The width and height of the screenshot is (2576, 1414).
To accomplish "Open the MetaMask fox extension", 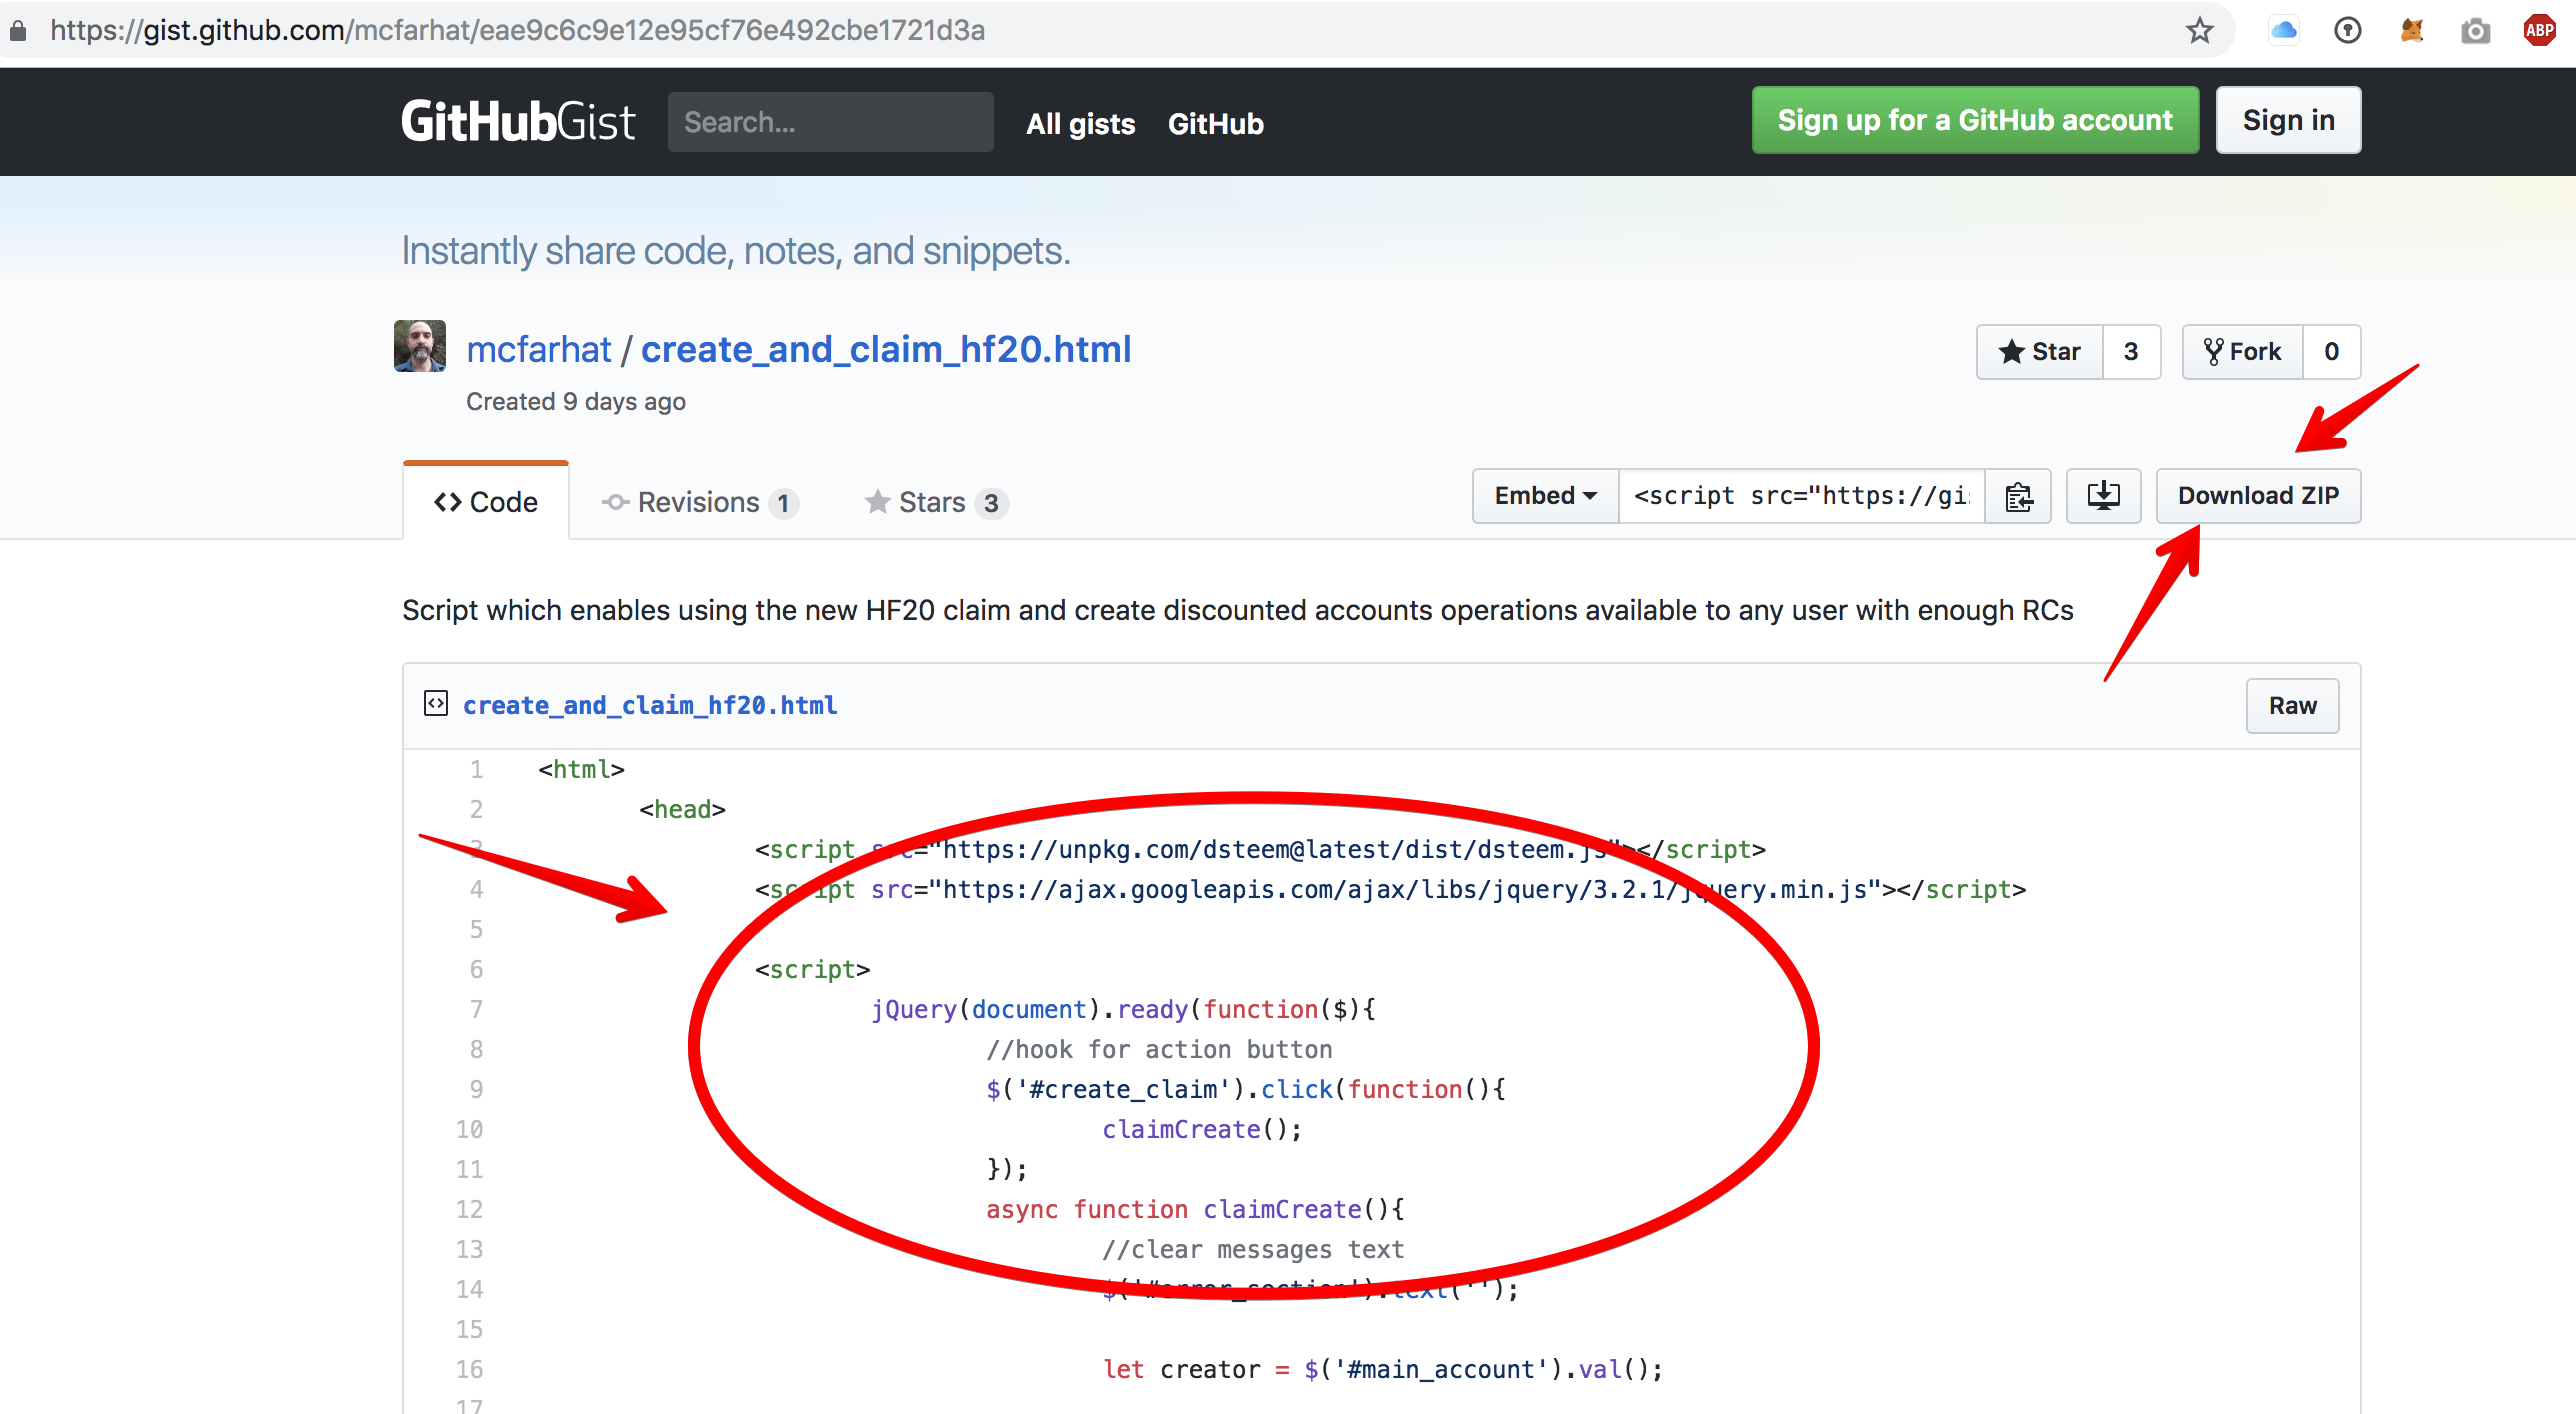I will tap(2412, 31).
